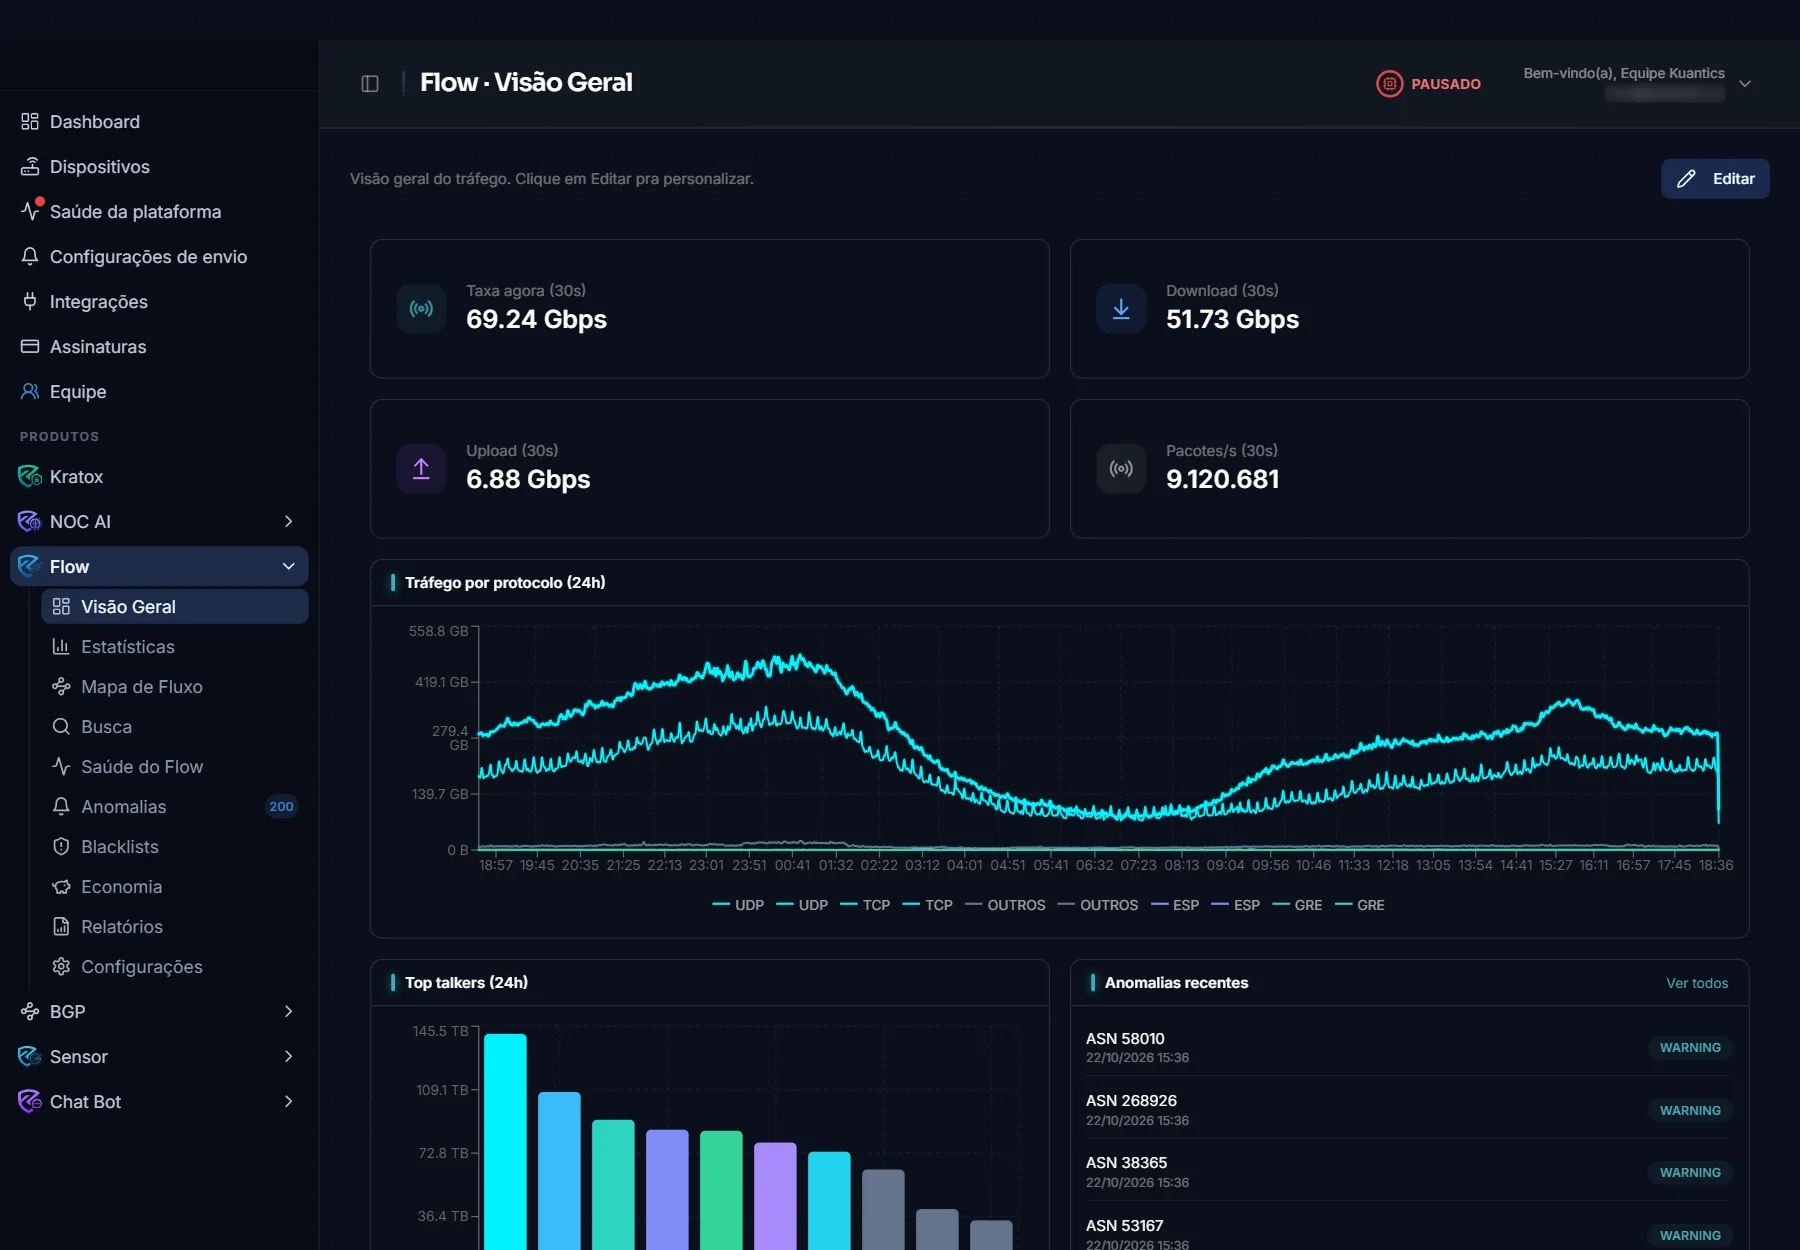Toggle the sidebar collapse icon
Viewport: 1800px width, 1250px height.
370,83
